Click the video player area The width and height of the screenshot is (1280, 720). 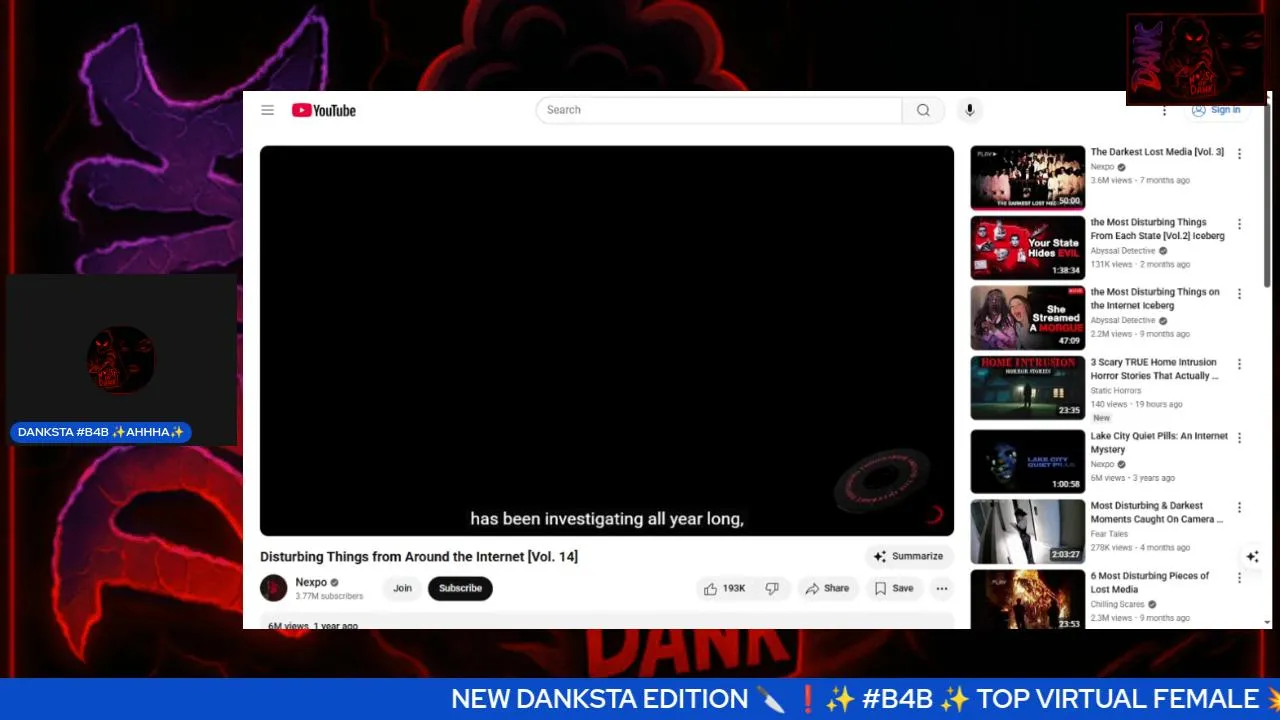607,341
